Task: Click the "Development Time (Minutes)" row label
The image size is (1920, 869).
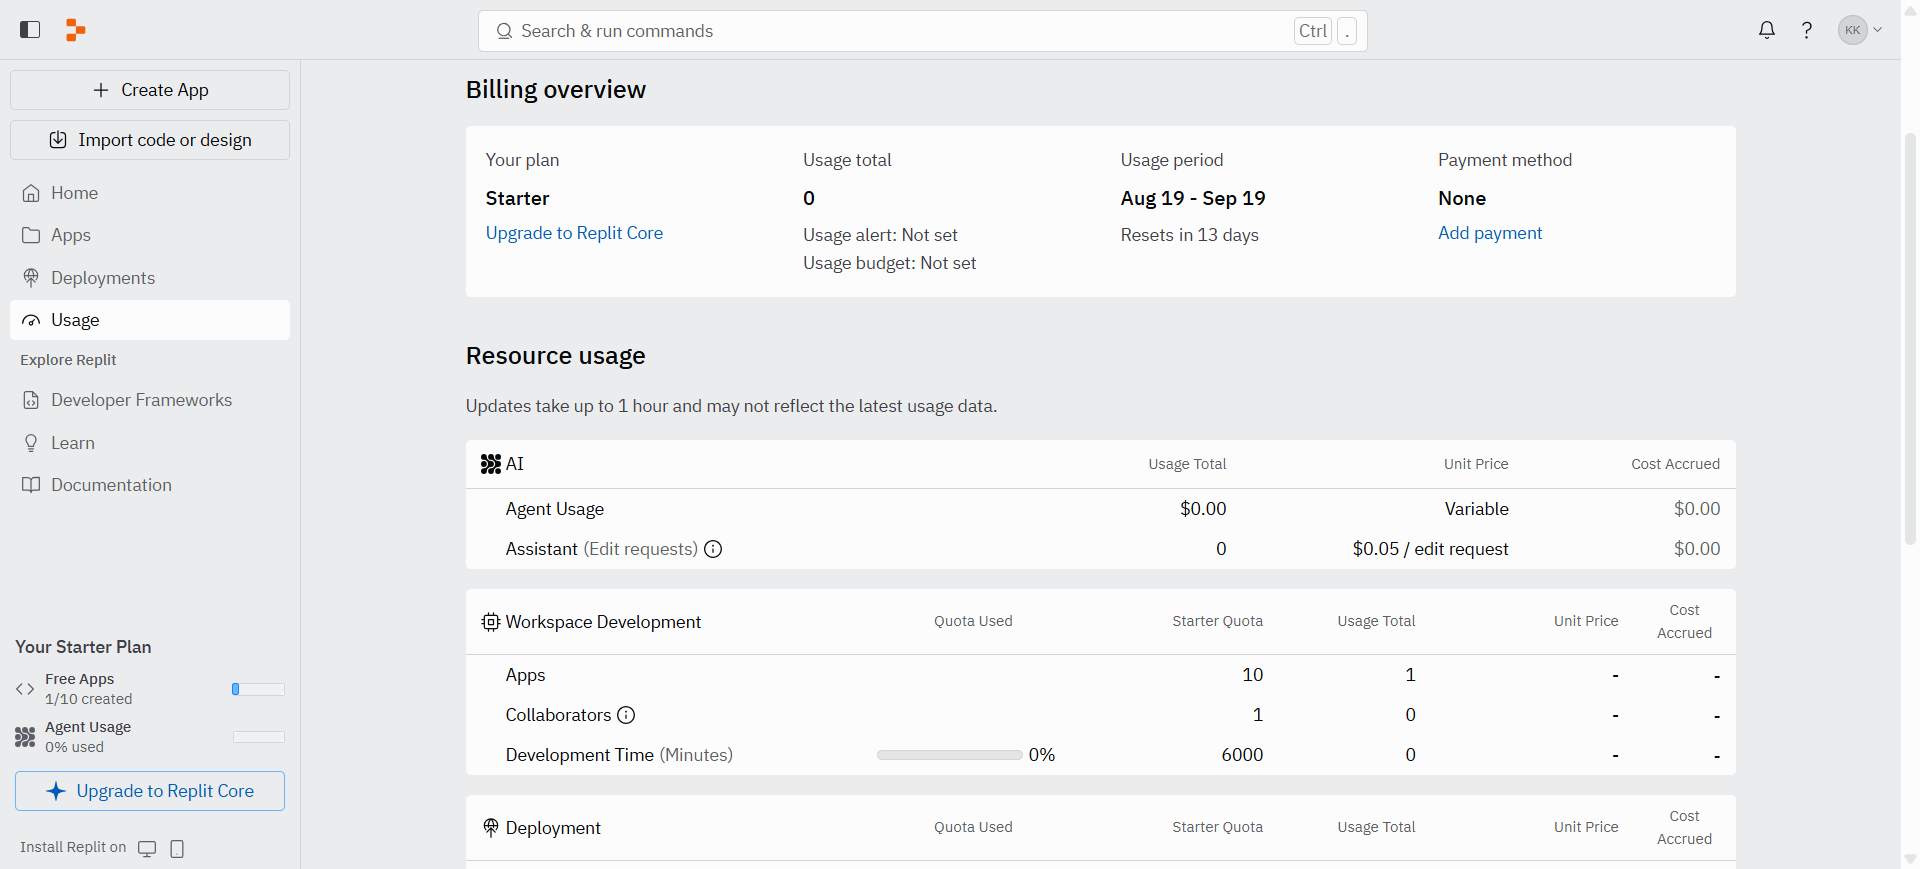Action: pos(619,755)
